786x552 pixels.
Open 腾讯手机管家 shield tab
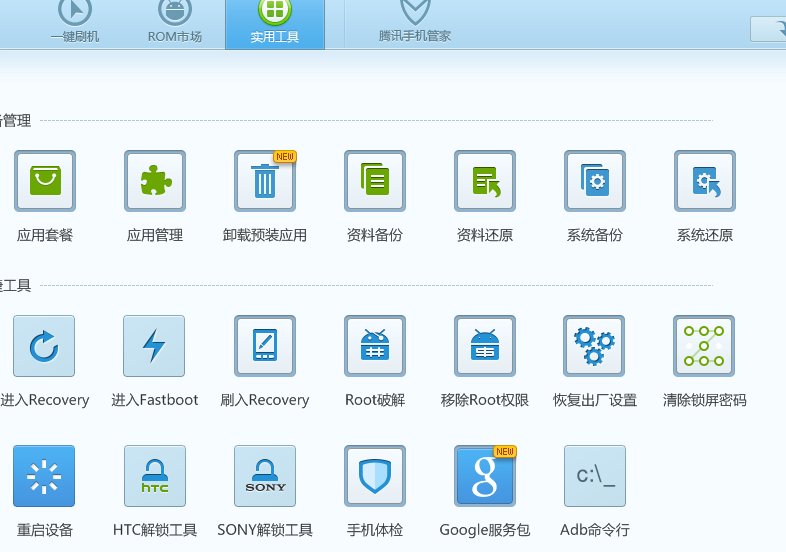click(414, 24)
